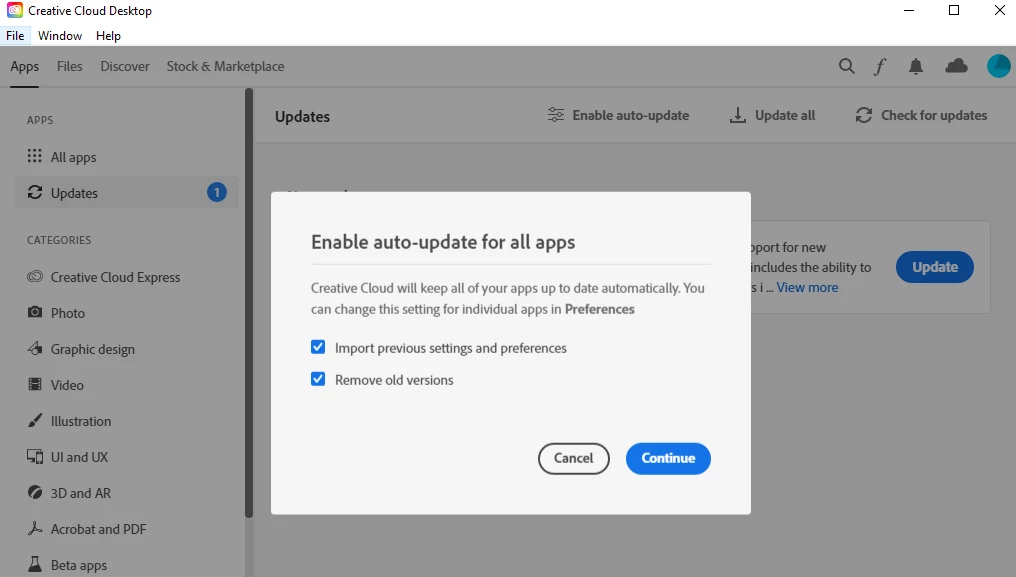Click the sidebar vertical scrollbar
Image resolution: width=1016 pixels, height=577 pixels.
(x=249, y=303)
